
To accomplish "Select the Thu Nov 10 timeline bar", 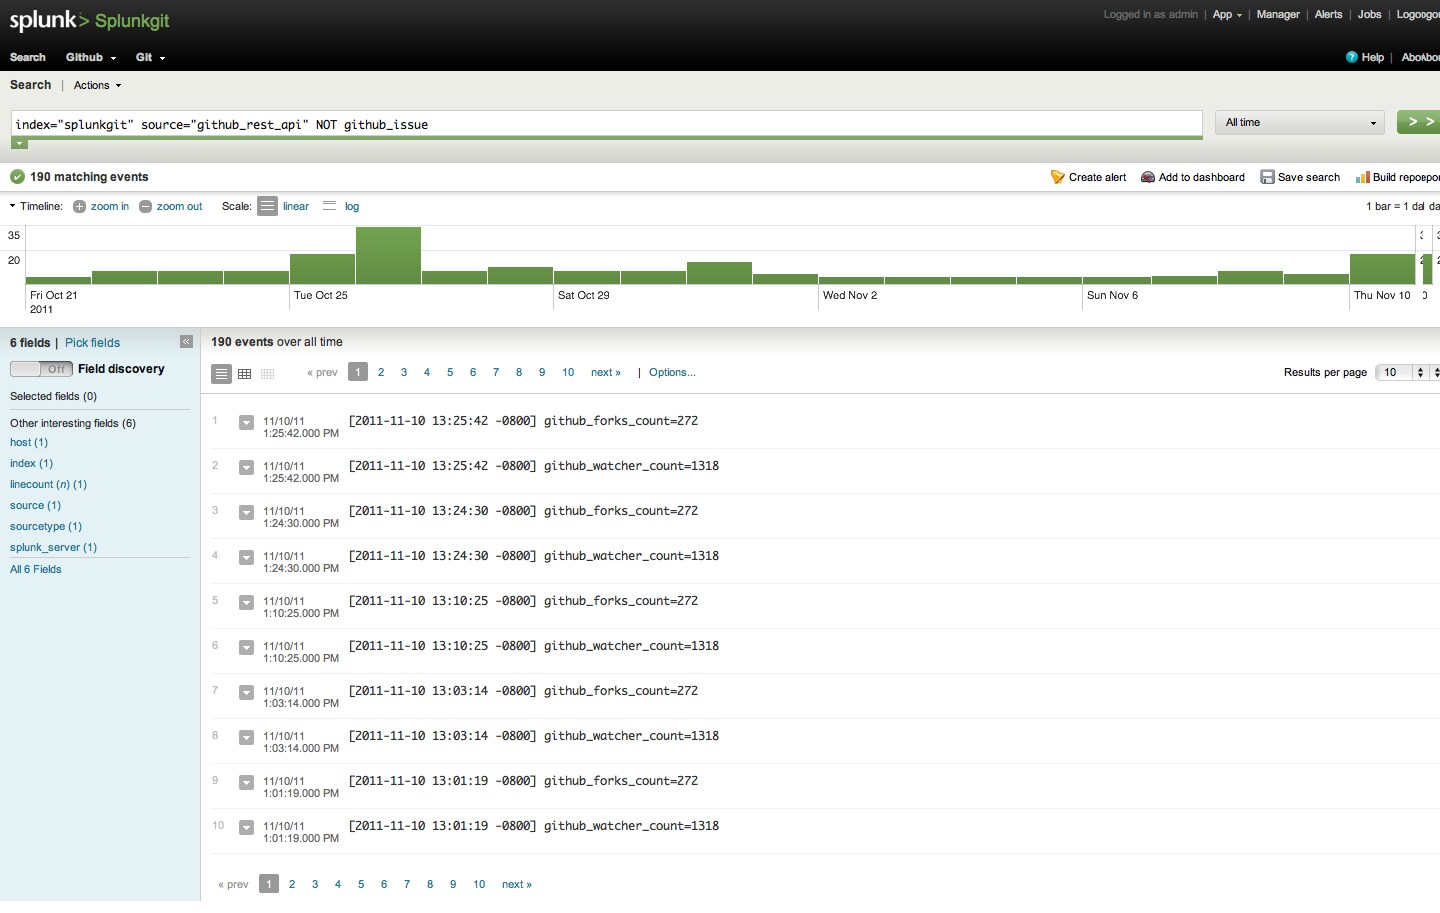I will [x=1382, y=269].
